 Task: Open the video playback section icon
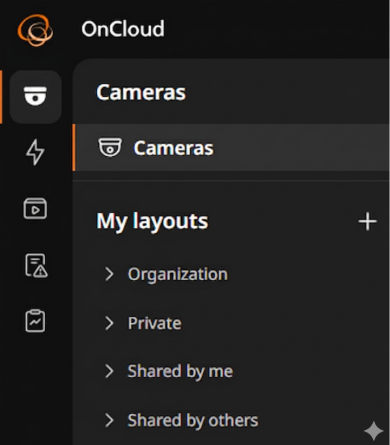[35, 209]
